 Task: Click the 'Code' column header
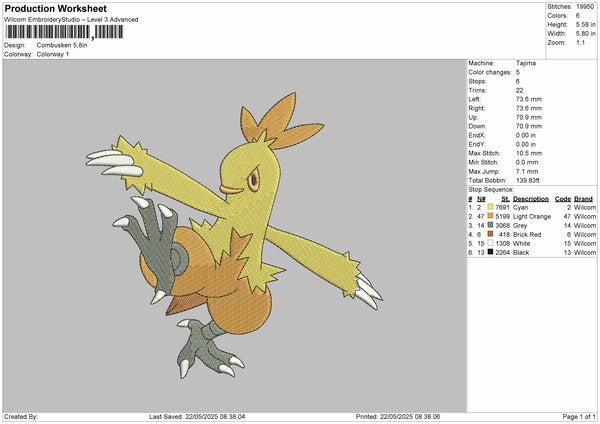pyautogui.click(x=563, y=199)
